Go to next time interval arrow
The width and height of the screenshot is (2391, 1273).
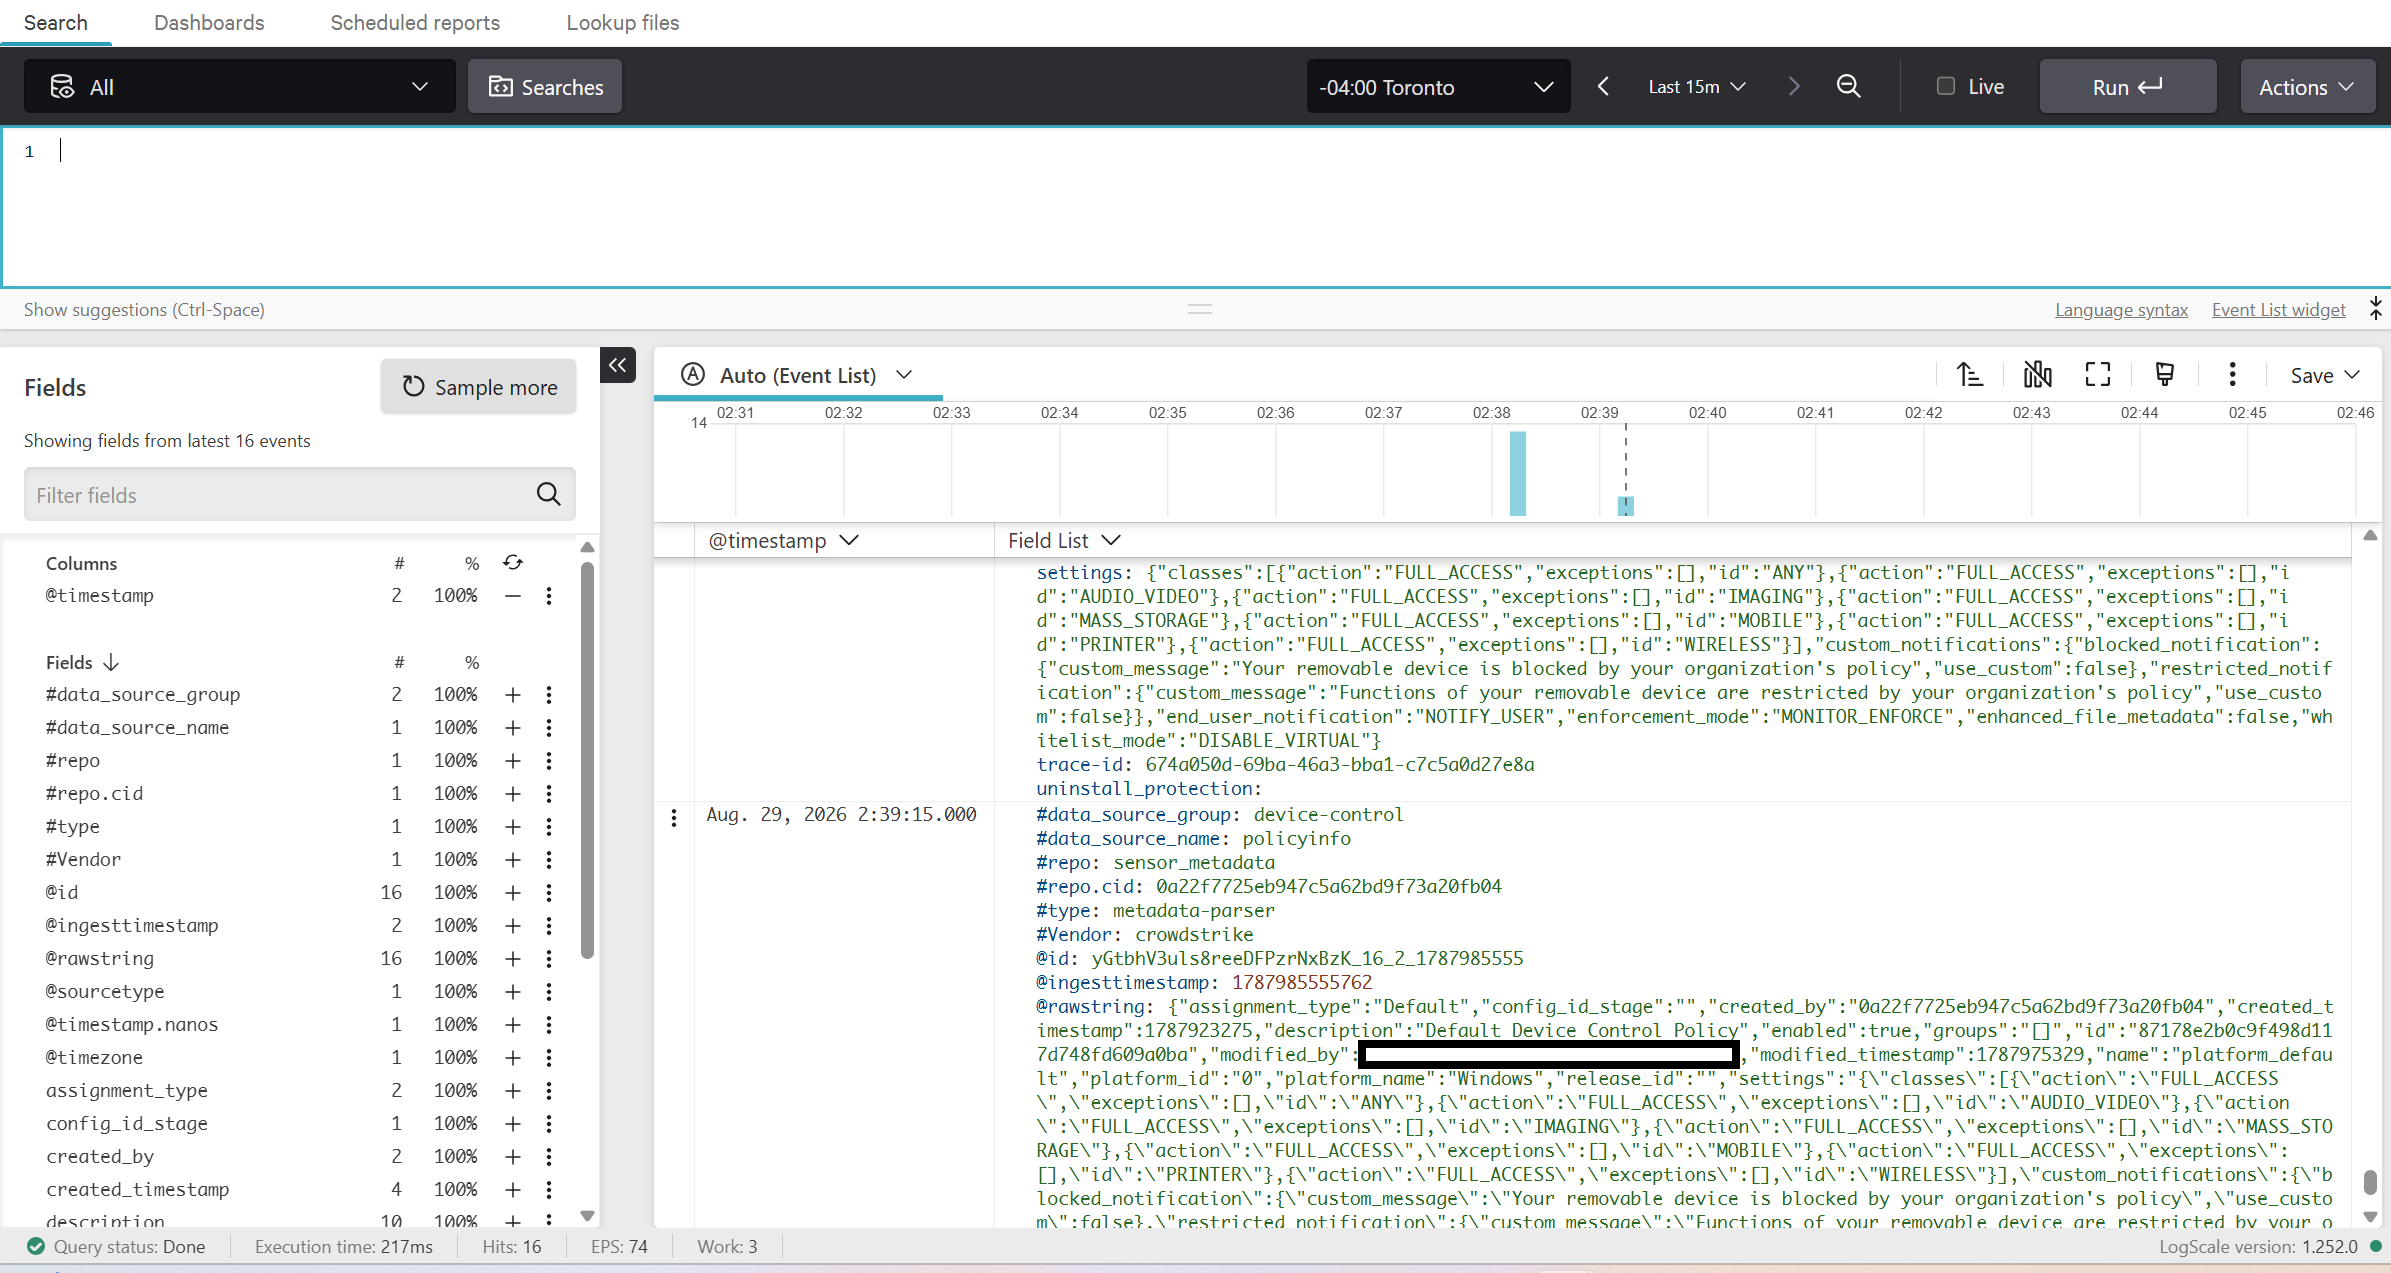coord(1794,87)
